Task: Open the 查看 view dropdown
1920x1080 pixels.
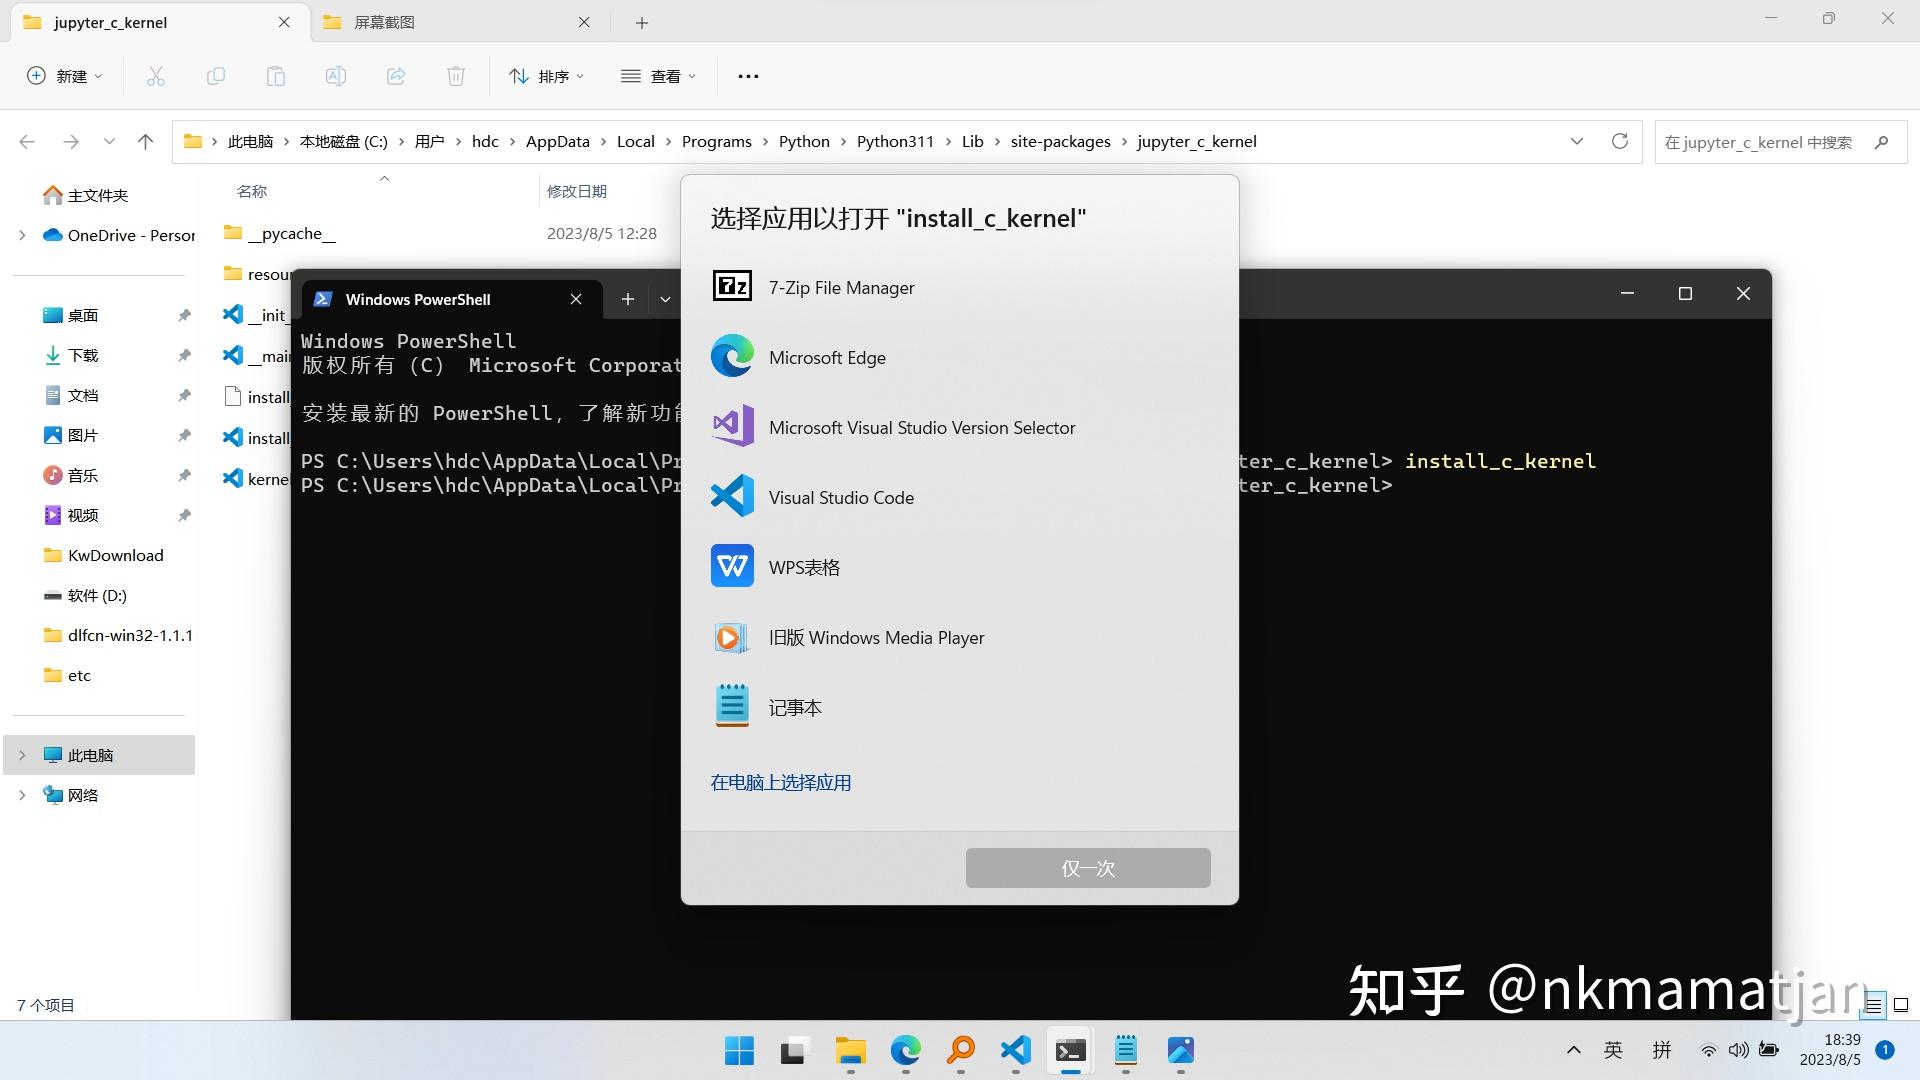Action: 659,75
